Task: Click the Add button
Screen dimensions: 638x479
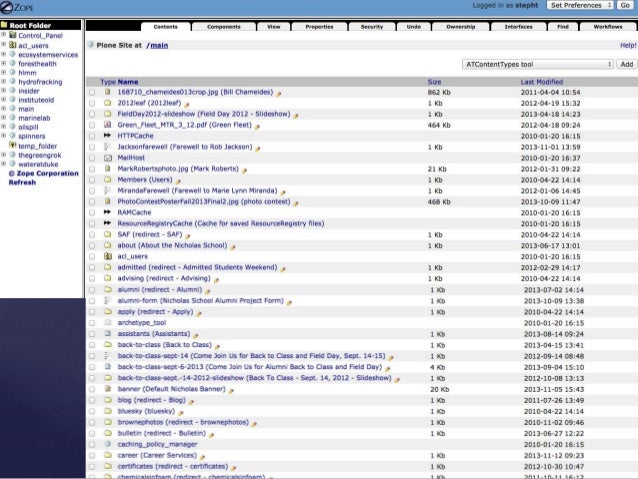Action: [627, 64]
